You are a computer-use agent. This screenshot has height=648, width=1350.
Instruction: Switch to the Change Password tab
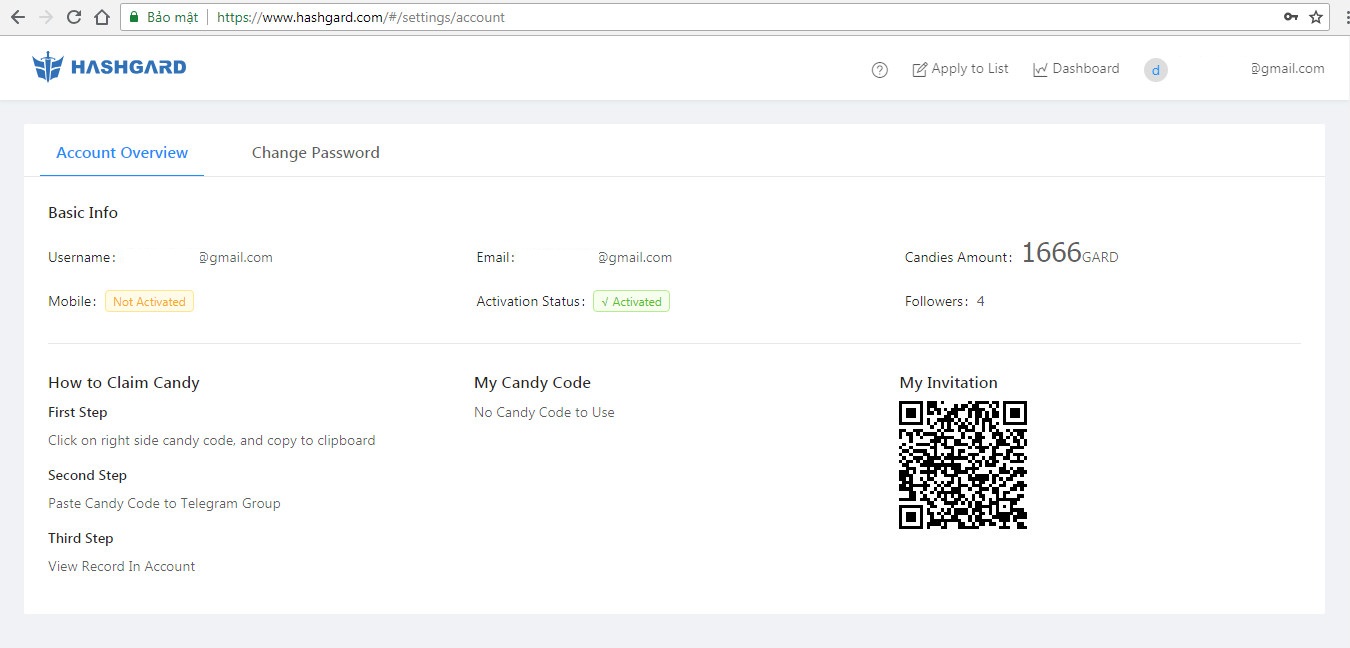pyautogui.click(x=316, y=153)
